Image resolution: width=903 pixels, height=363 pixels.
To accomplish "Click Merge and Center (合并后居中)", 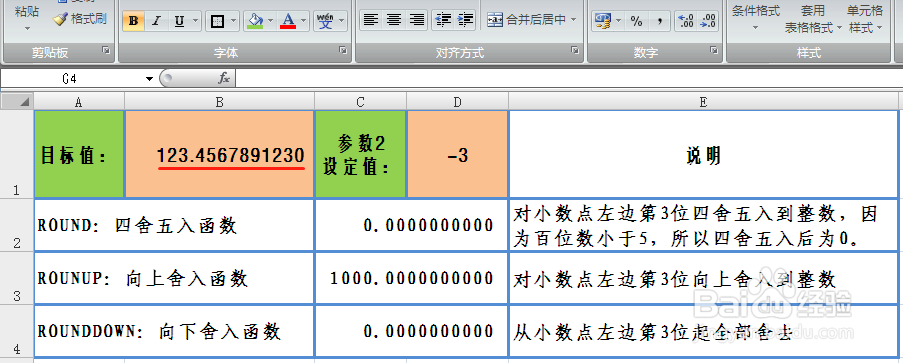I will pos(526,20).
